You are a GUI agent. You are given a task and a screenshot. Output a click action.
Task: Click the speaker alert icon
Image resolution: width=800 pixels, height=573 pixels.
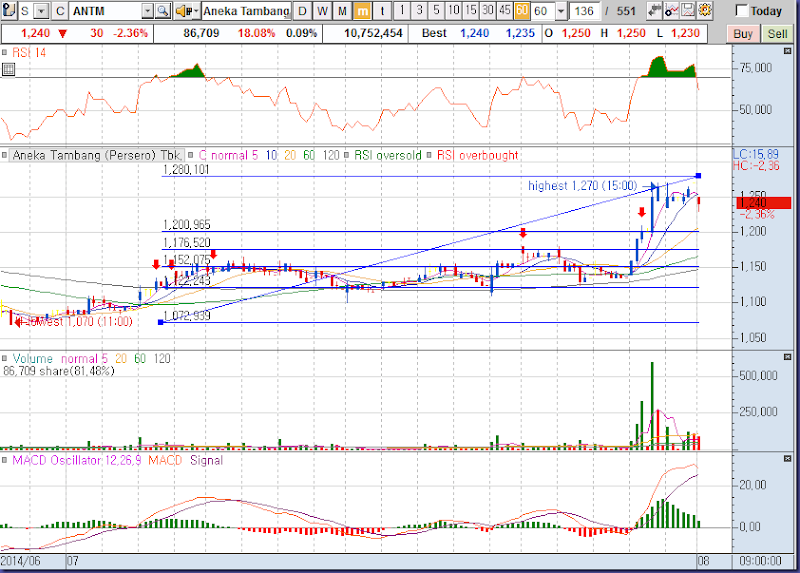[183, 11]
